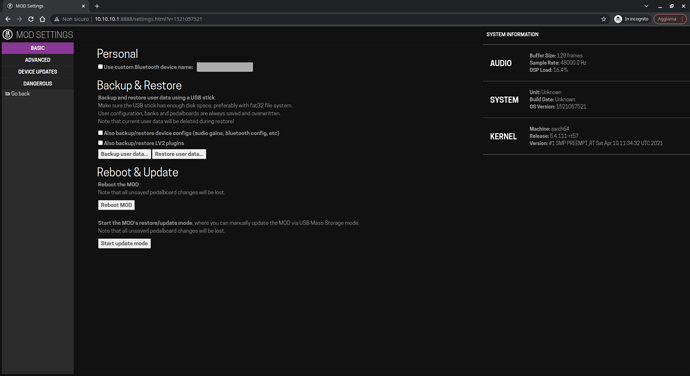Screen dimensions: 690x376
Task: Bookmark this page with star icon
Action: tap(604, 19)
